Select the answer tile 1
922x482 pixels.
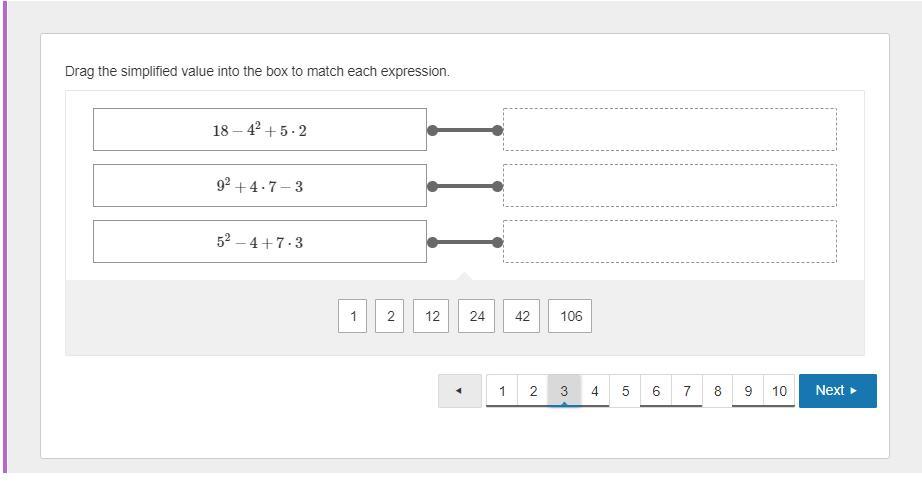(x=352, y=316)
